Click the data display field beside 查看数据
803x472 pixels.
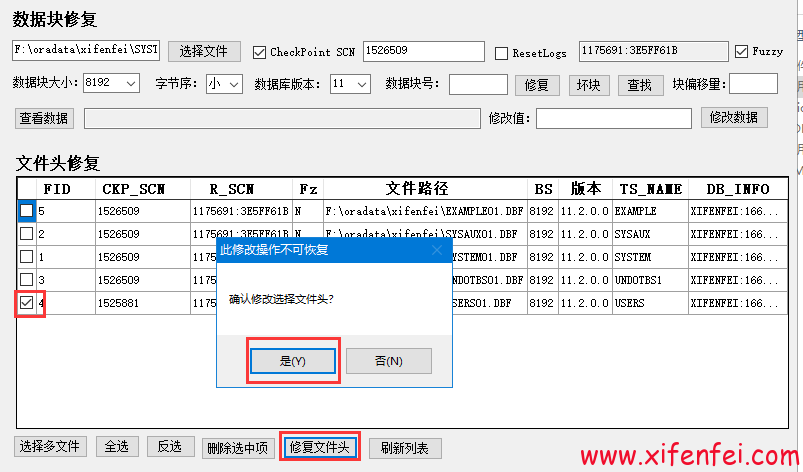pos(282,118)
